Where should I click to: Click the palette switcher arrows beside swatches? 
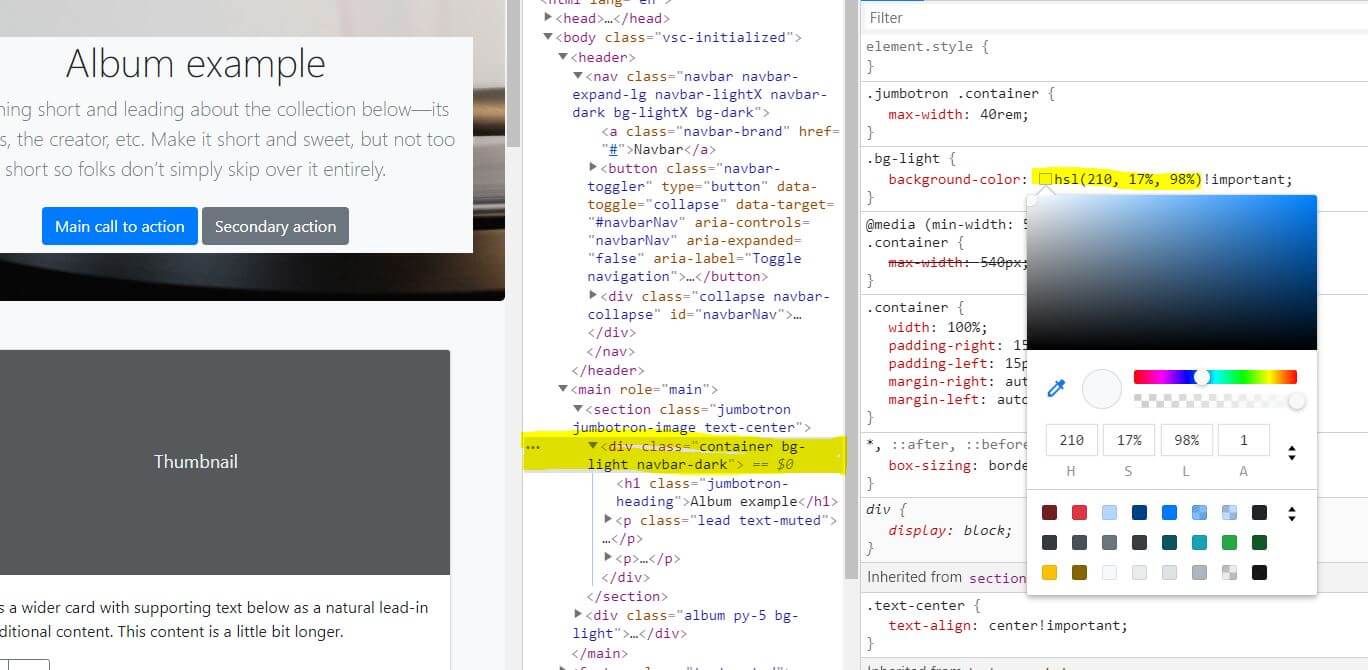[x=1292, y=512]
